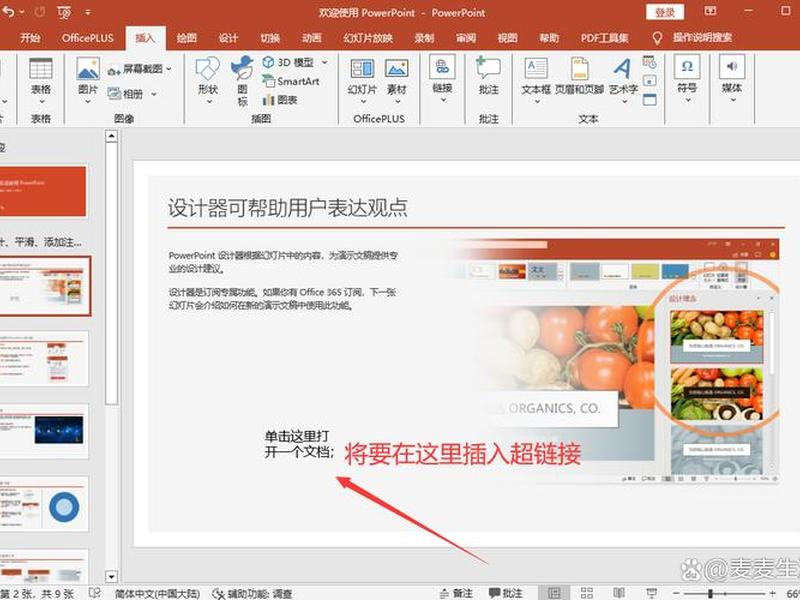Expand the 媒体 dropdown arrow
Image resolution: width=800 pixels, height=600 pixels.
[732, 100]
